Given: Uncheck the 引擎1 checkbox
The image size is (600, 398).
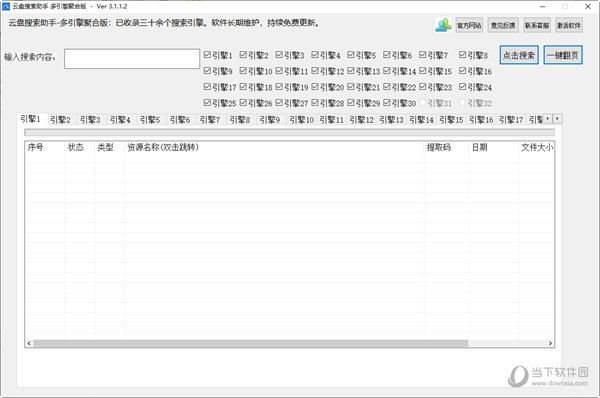Looking at the screenshot, I should pos(207,55).
